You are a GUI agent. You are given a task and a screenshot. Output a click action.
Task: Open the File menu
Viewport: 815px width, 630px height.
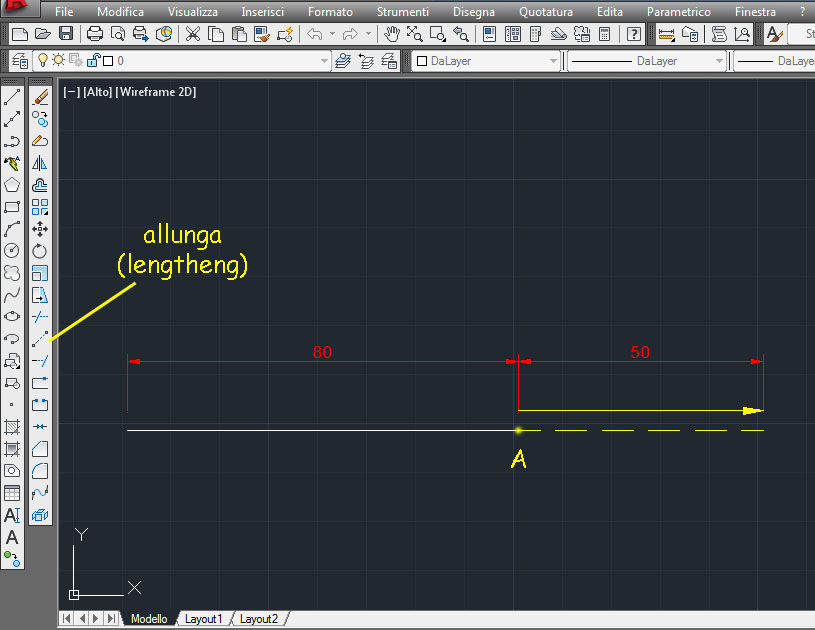(x=64, y=11)
